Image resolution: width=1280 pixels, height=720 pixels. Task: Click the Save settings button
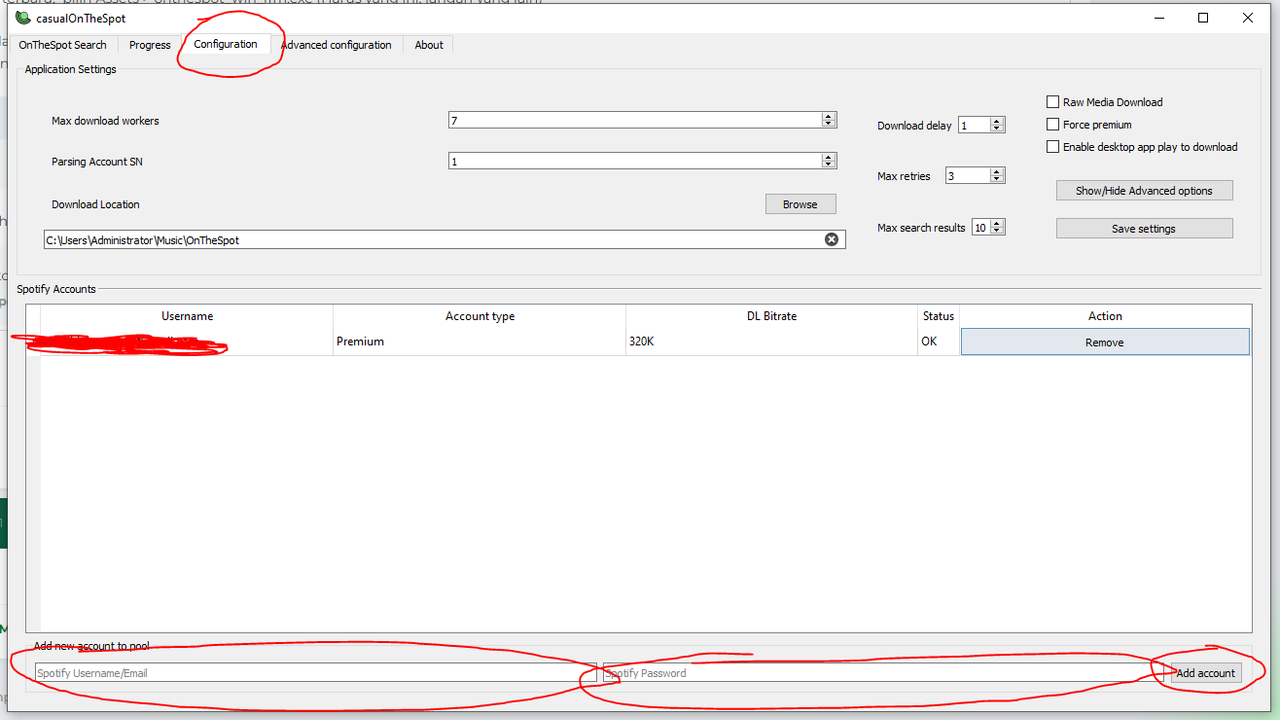1144,229
